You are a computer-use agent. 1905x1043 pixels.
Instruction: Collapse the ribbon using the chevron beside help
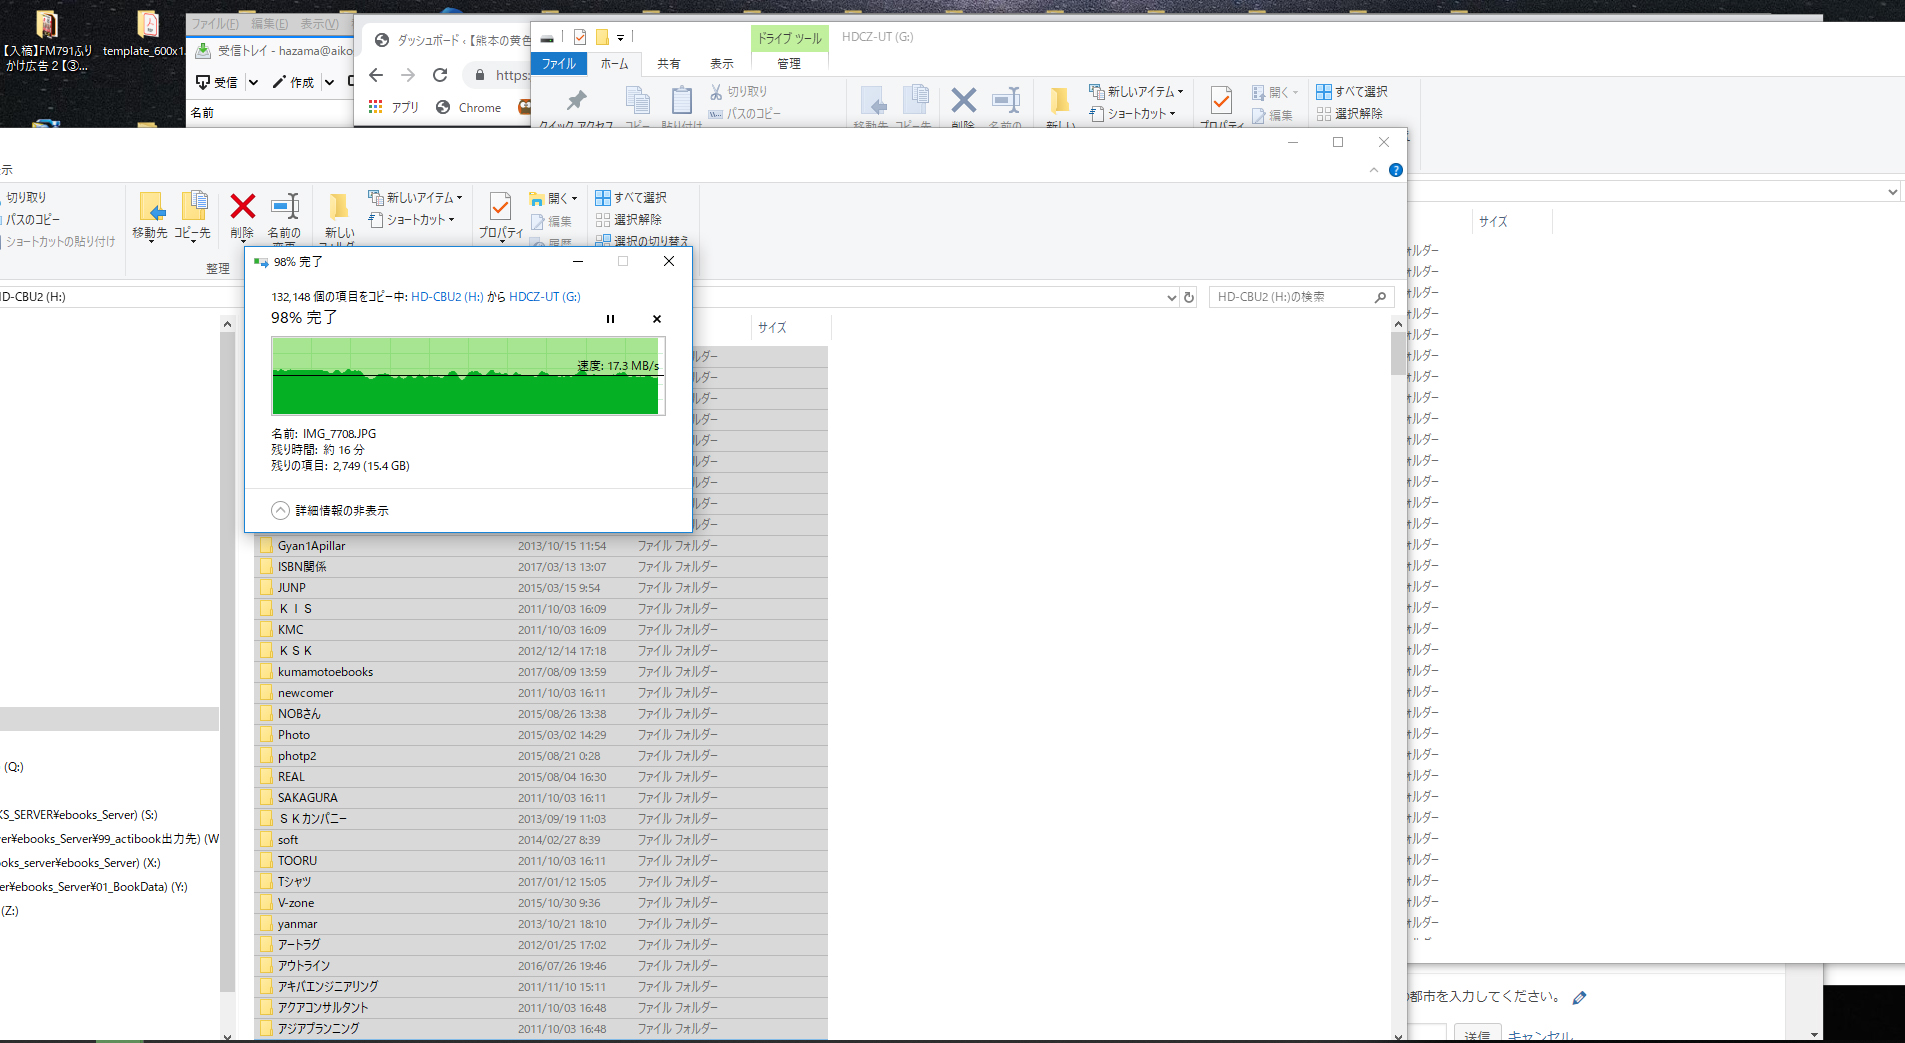[x=1374, y=170]
